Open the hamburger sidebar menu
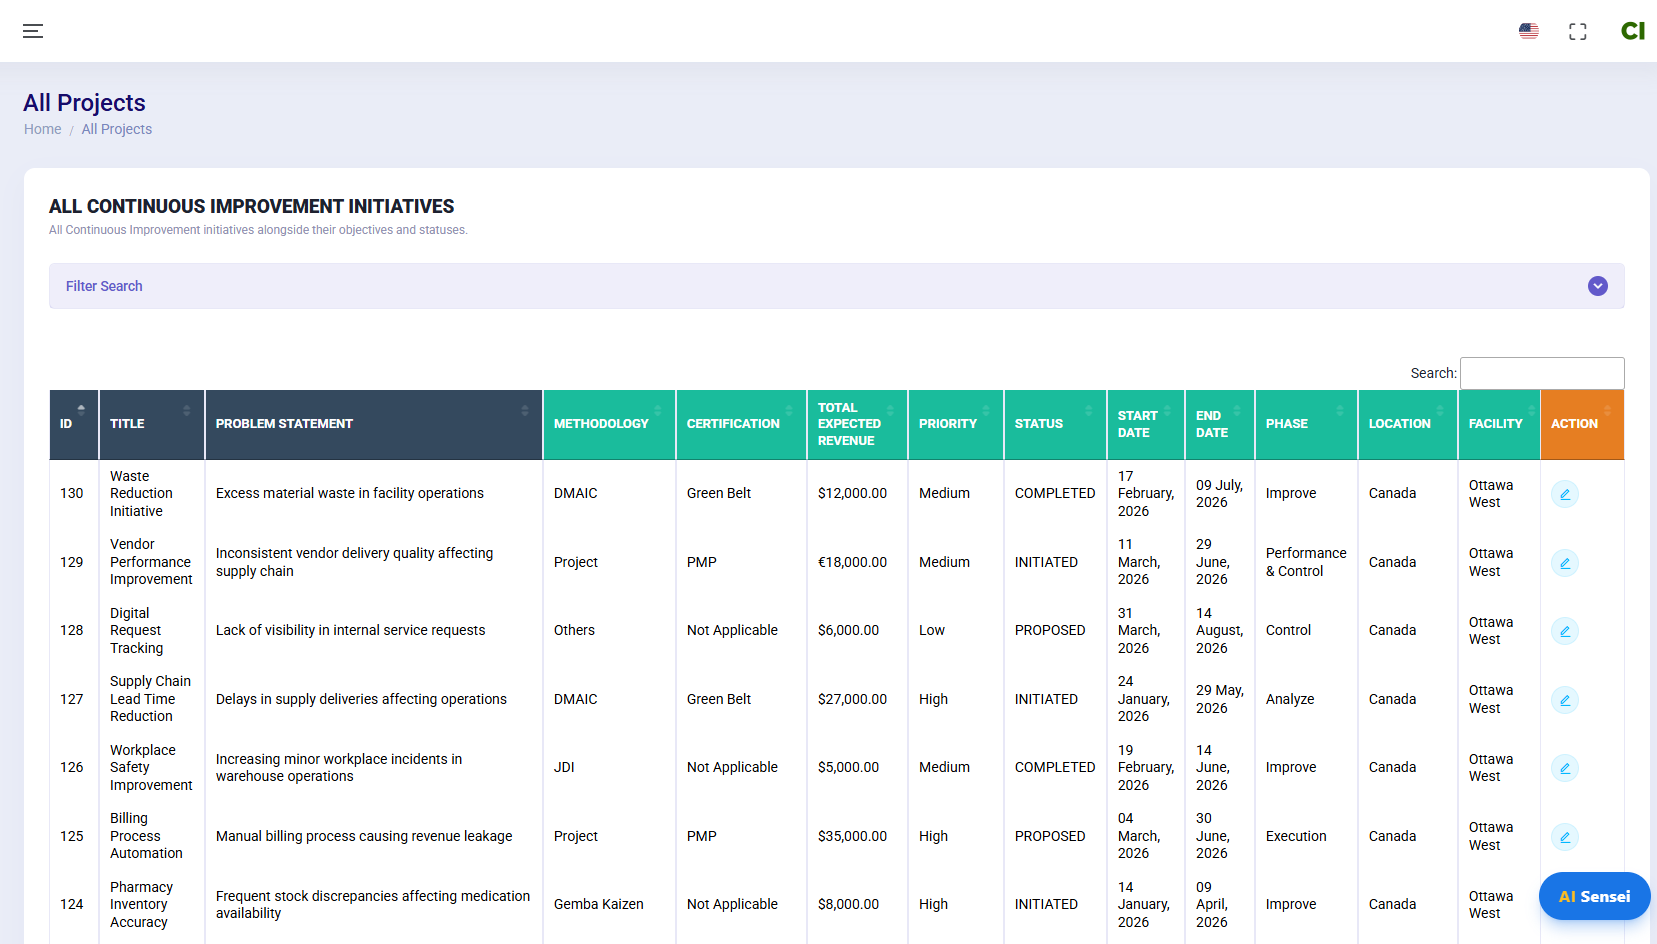1657x944 pixels. (33, 31)
